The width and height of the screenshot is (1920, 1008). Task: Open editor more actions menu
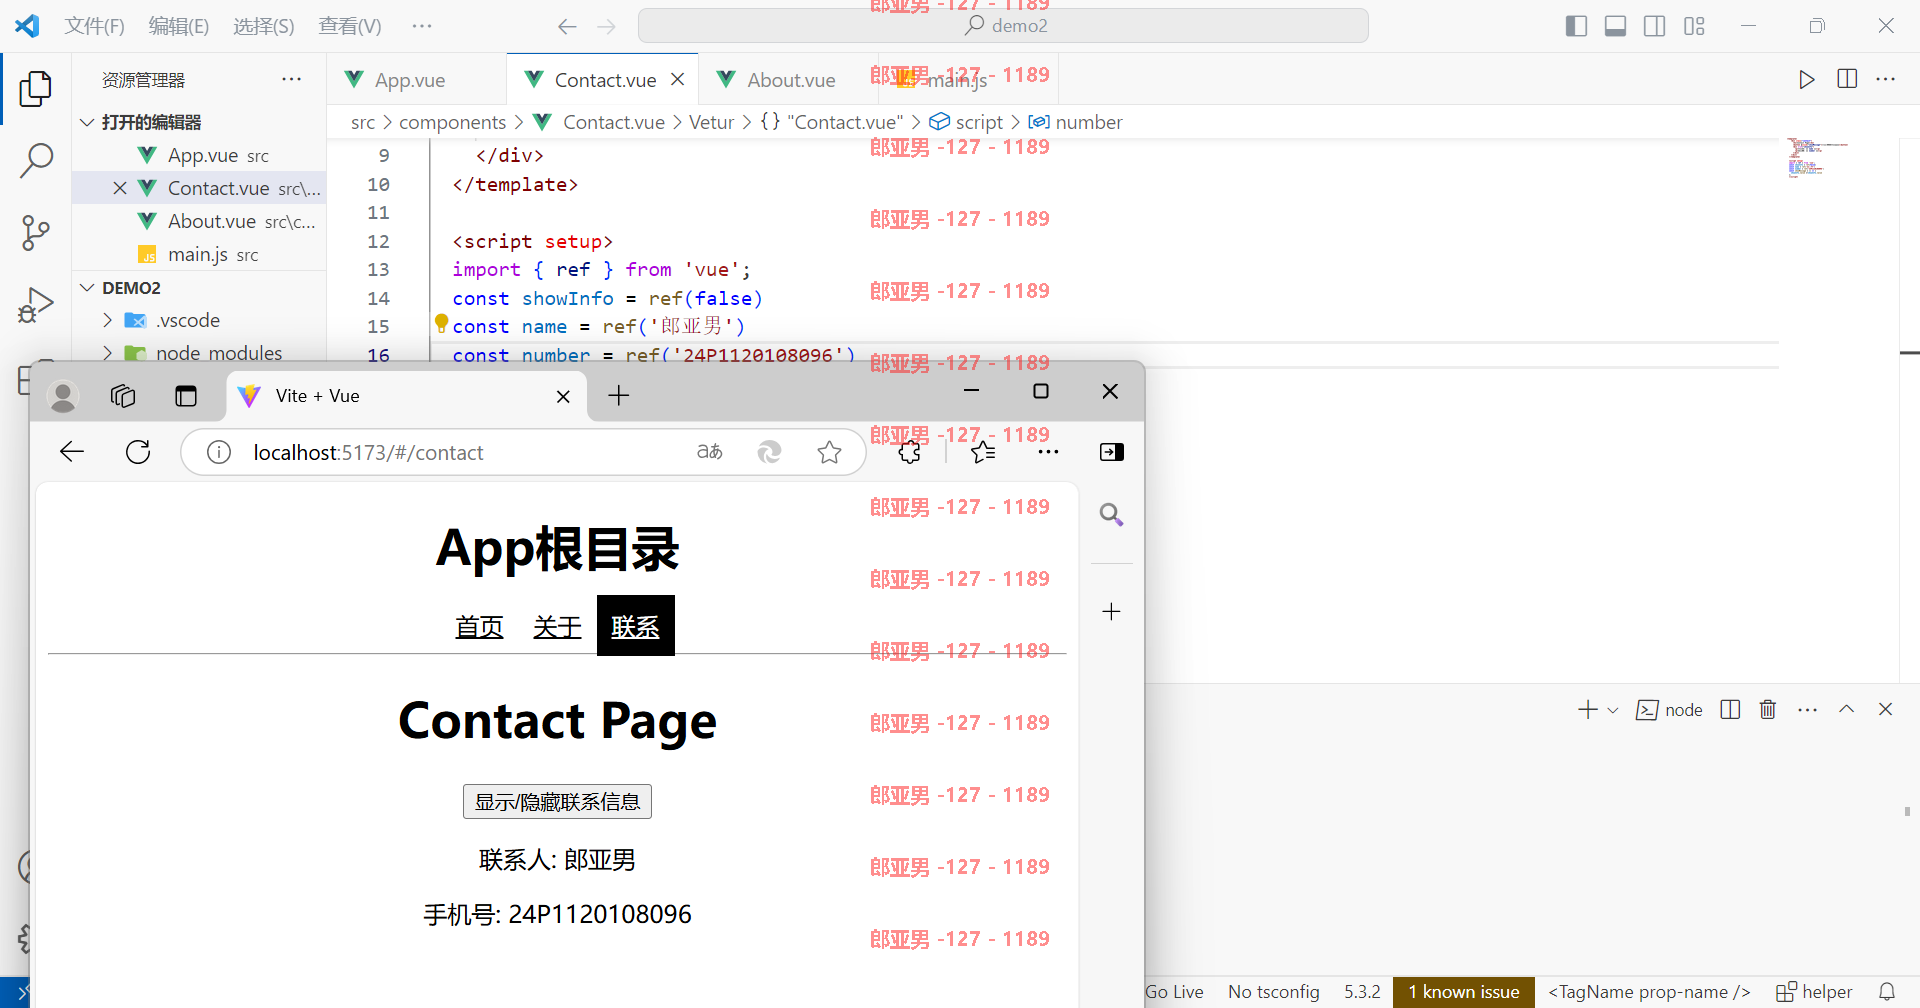coord(1886,79)
